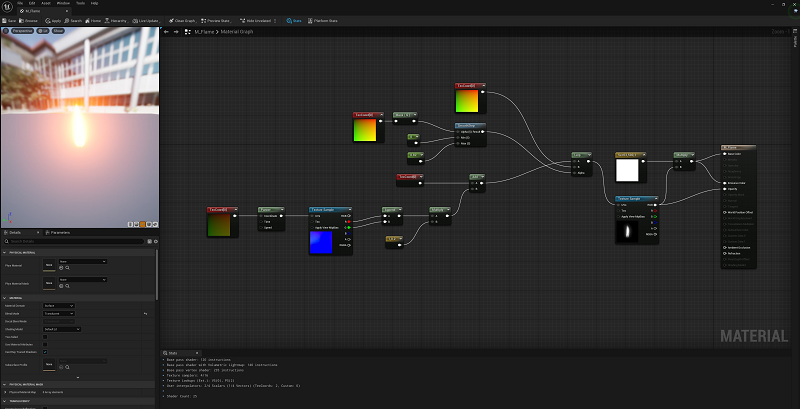Click the graph icon beside the M_Flame breadcrumb
Screen dimensions: 800x409
[188, 32]
